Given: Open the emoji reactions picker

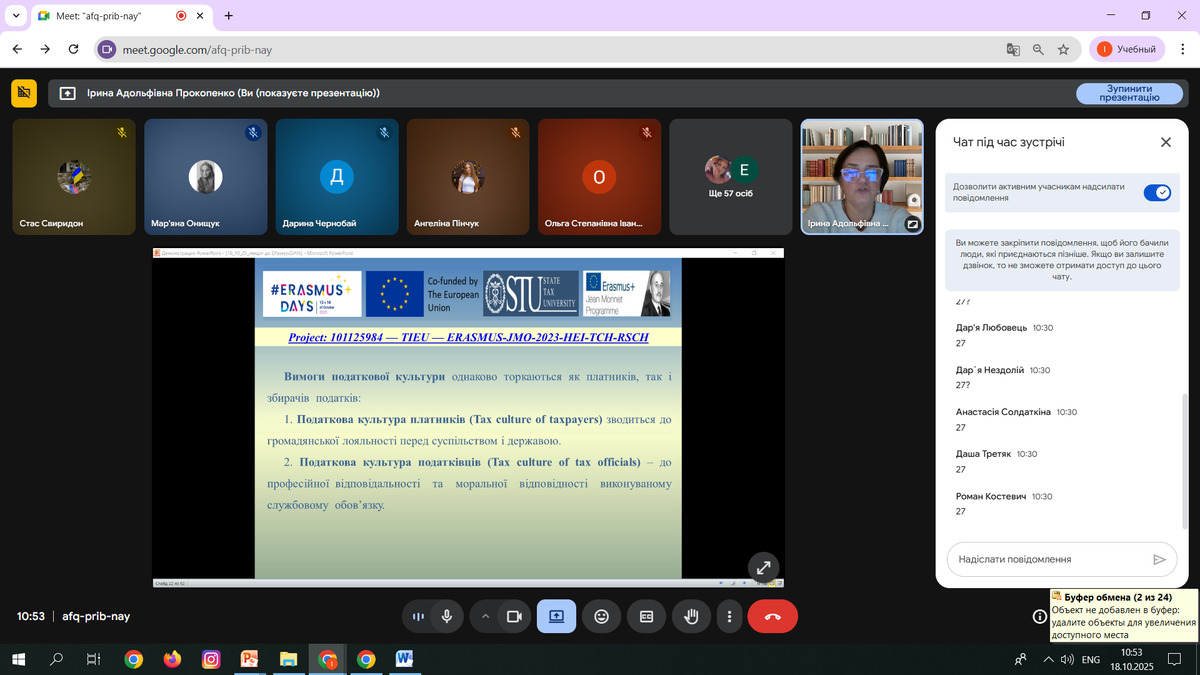Looking at the screenshot, I should (x=601, y=617).
